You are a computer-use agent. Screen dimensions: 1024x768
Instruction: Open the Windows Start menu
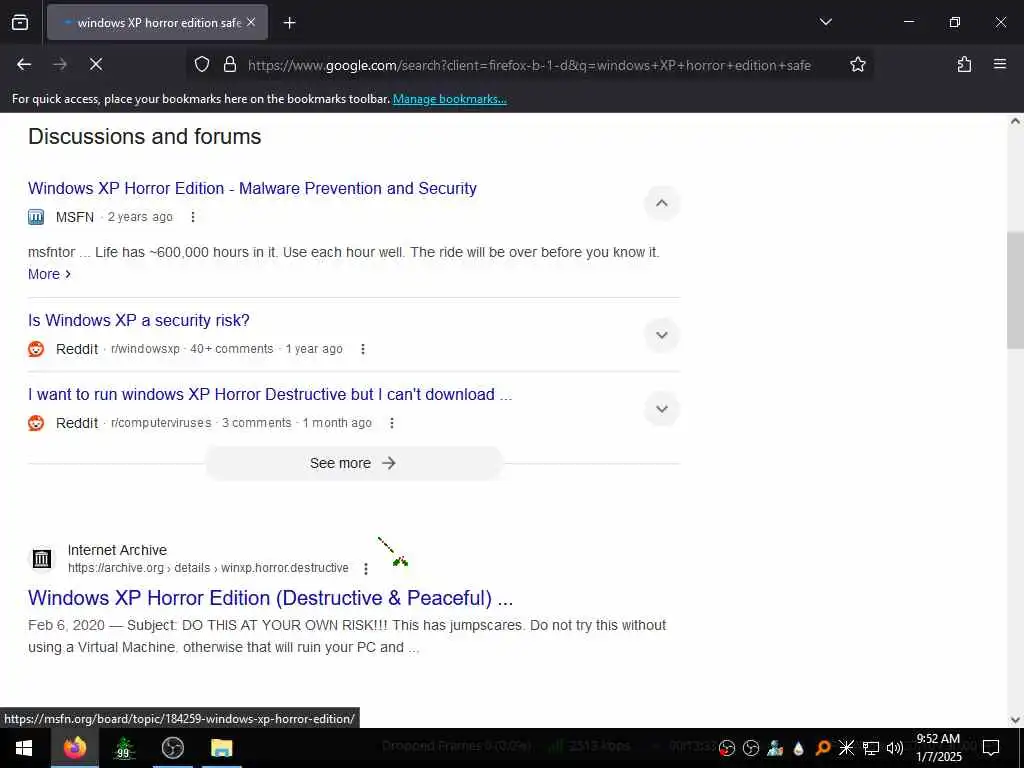click(x=24, y=748)
